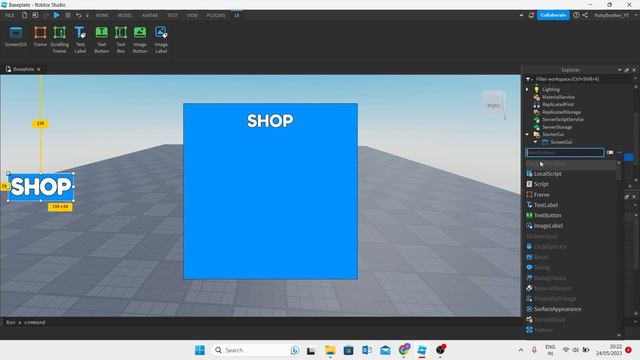
Task: Expand the Lighting node in Explorer
Action: 527,89
